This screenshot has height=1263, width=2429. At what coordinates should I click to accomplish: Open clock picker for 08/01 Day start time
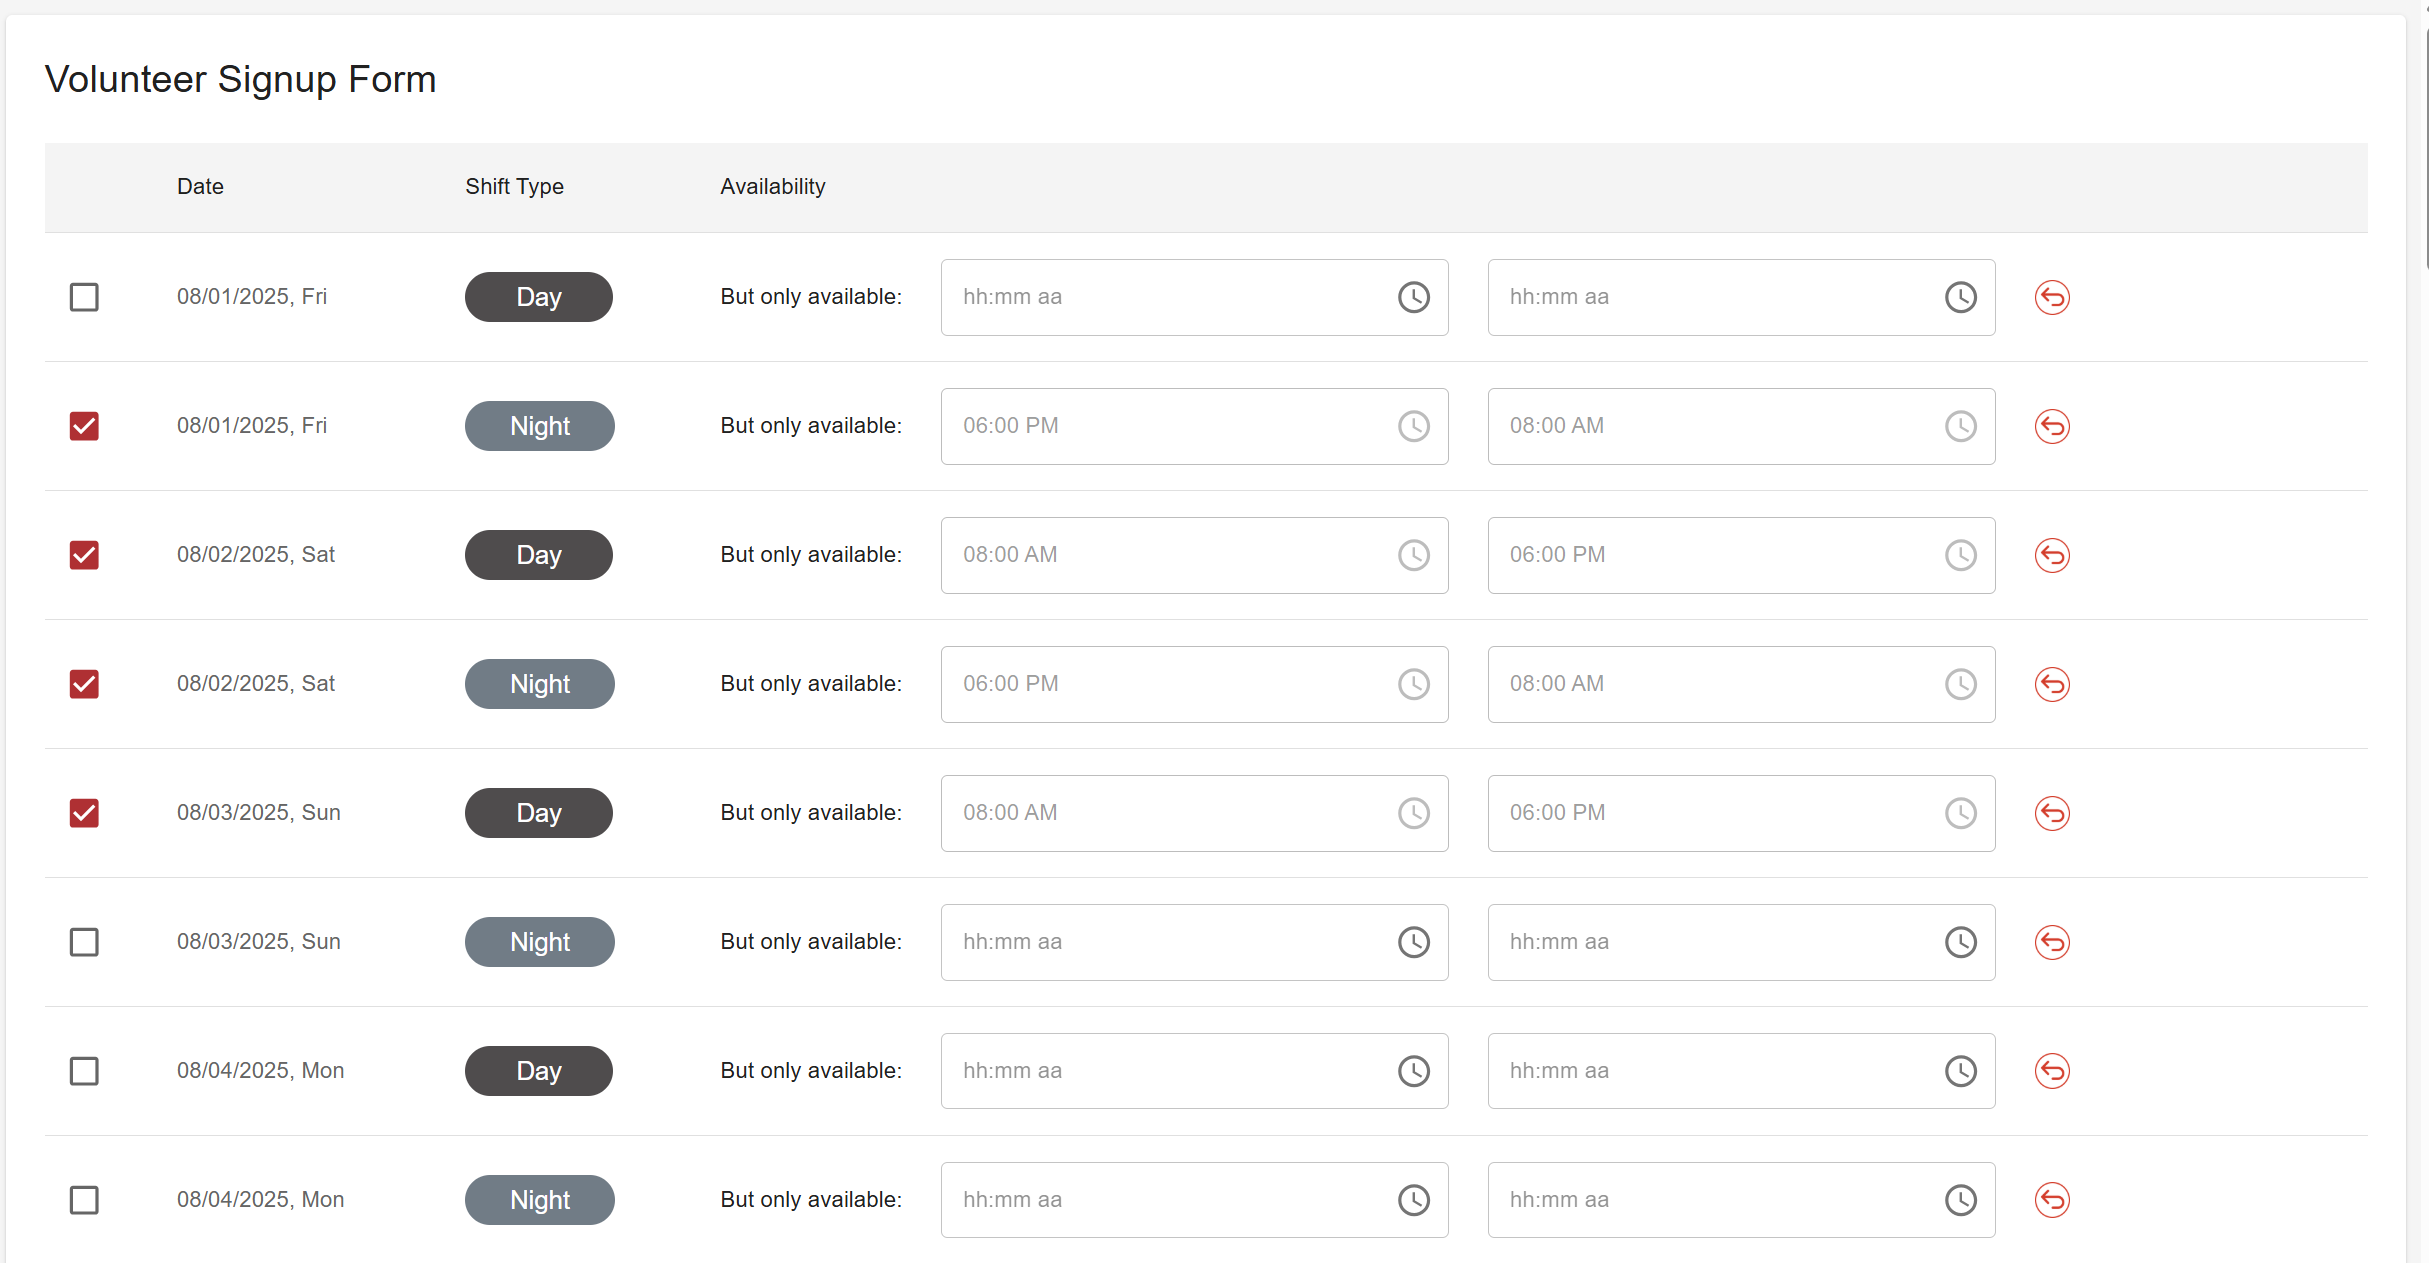[1413, 297]
